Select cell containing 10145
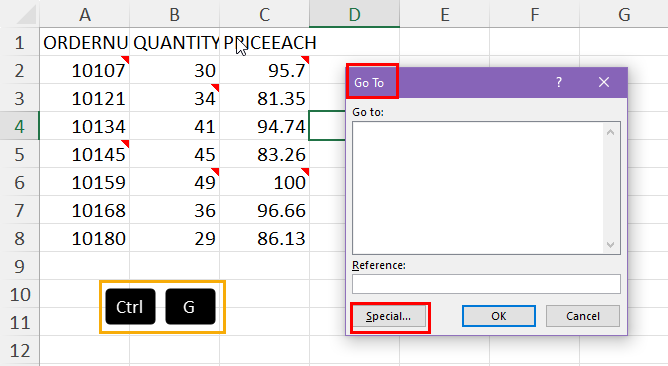Viewport: 668px width, 366px height. coord(85,154)
